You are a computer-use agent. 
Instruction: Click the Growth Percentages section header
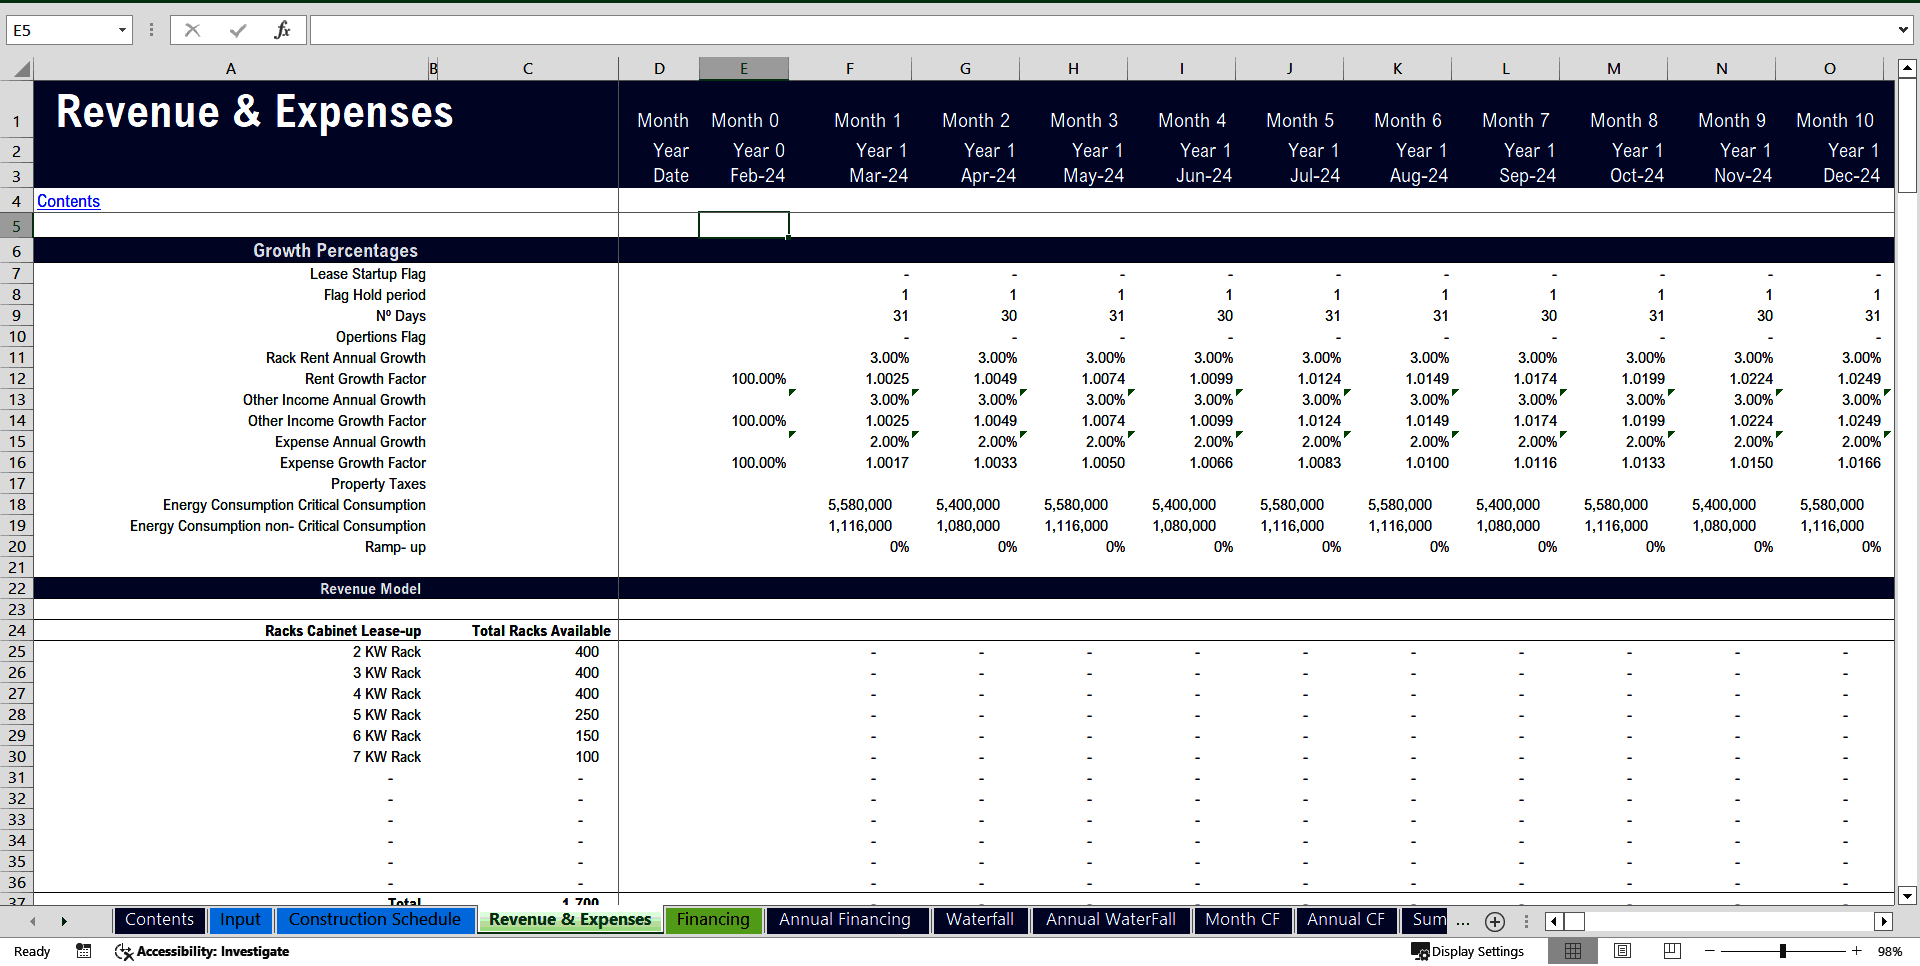coord(335,251)
